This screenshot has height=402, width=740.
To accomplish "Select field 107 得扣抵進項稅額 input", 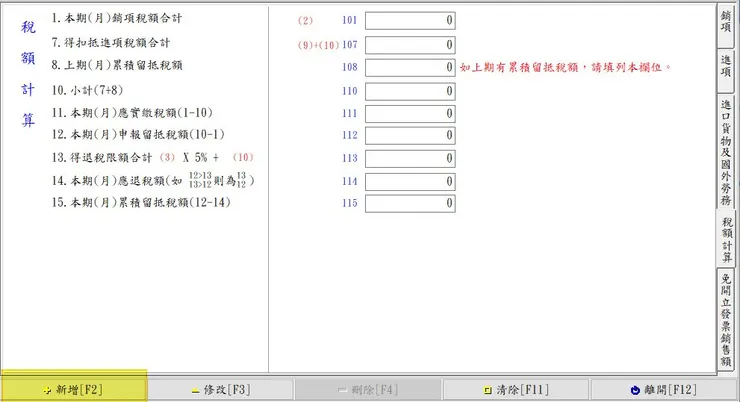I will point(410,45).
